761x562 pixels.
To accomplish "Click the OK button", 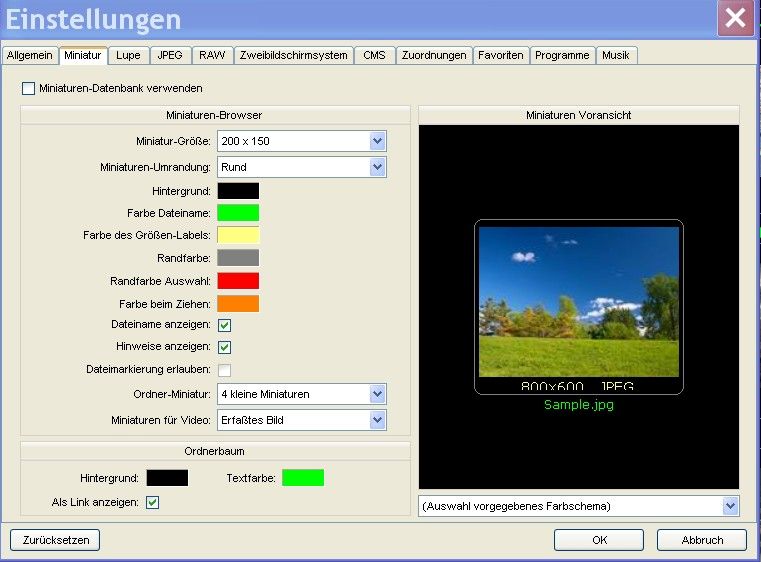I will 599,540.
